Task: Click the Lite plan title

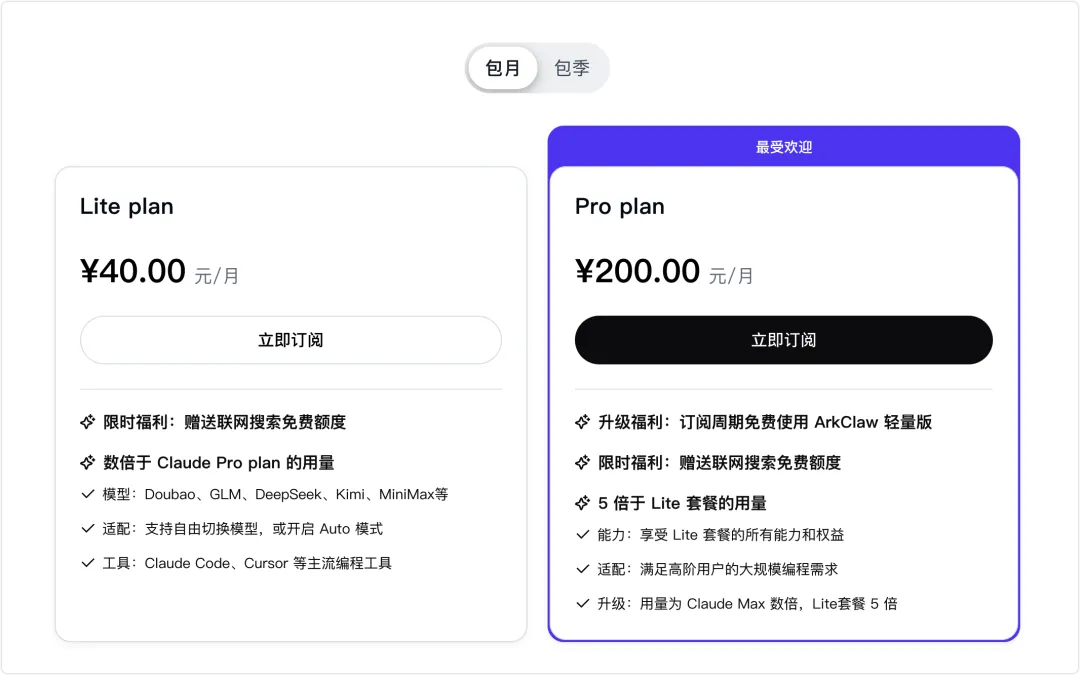Action: pyautogui.click(x=127, y=207)
